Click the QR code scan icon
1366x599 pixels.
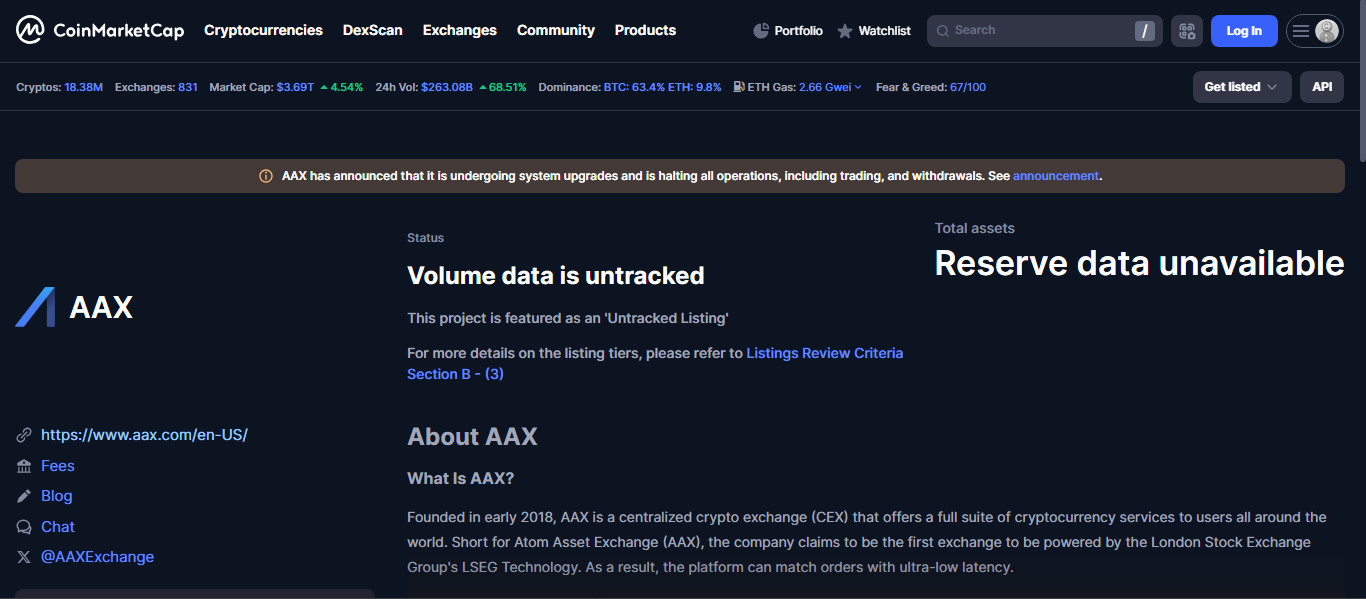(1187, 31)
